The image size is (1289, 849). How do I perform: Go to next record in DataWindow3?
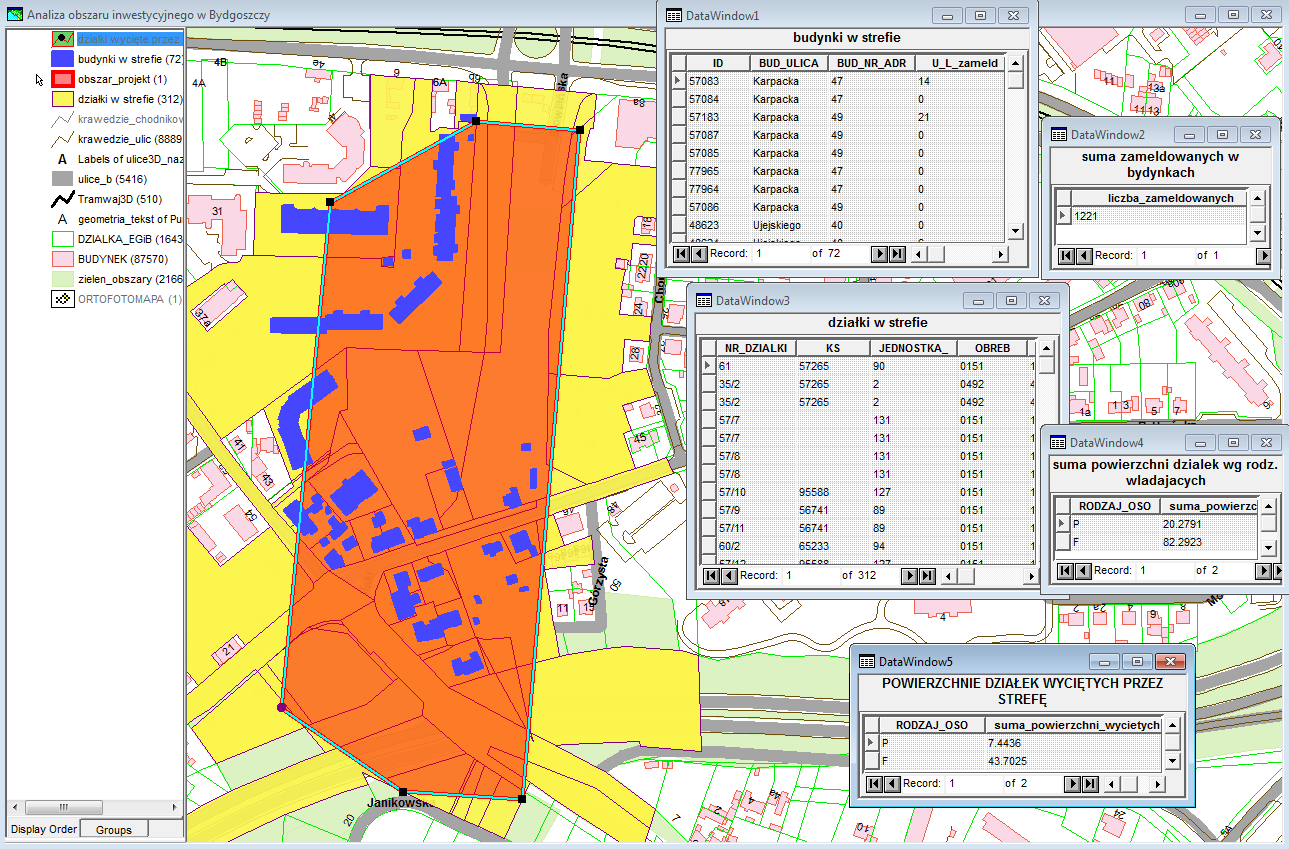[910, 576]
